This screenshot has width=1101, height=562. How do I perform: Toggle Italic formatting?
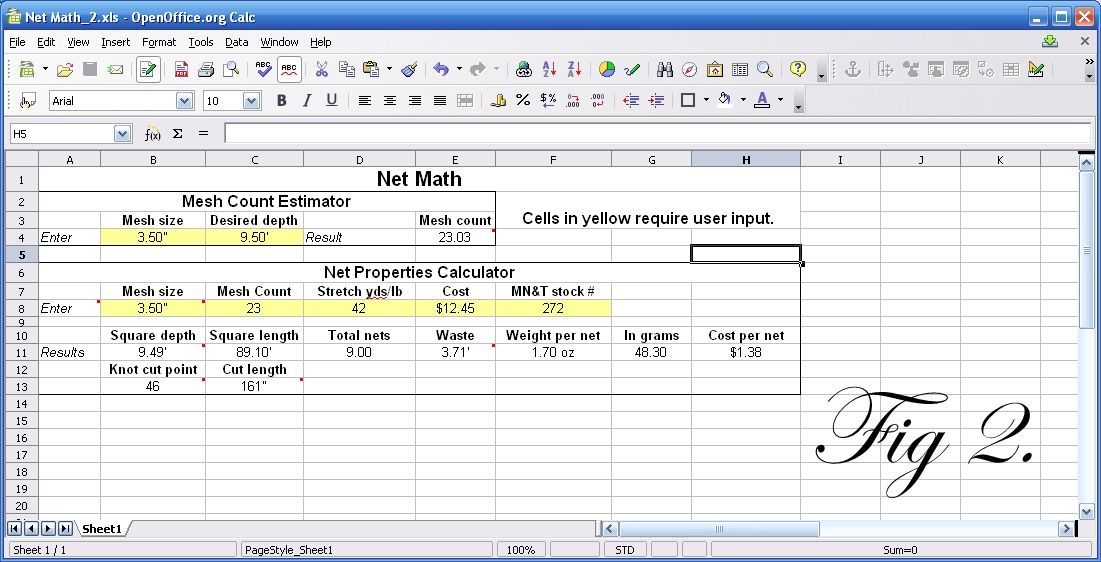pos(306,100)
